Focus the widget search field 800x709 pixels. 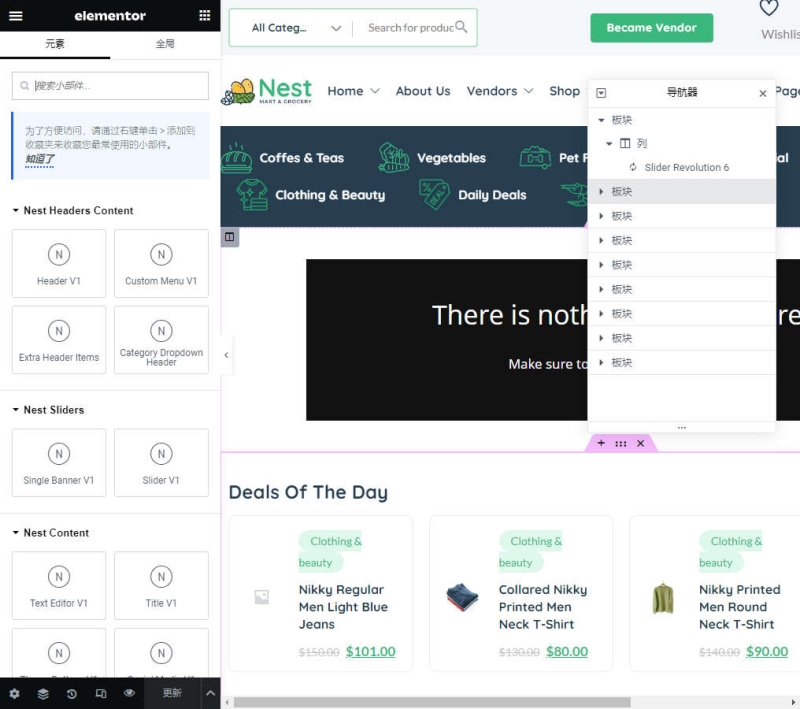pos(110,86)
